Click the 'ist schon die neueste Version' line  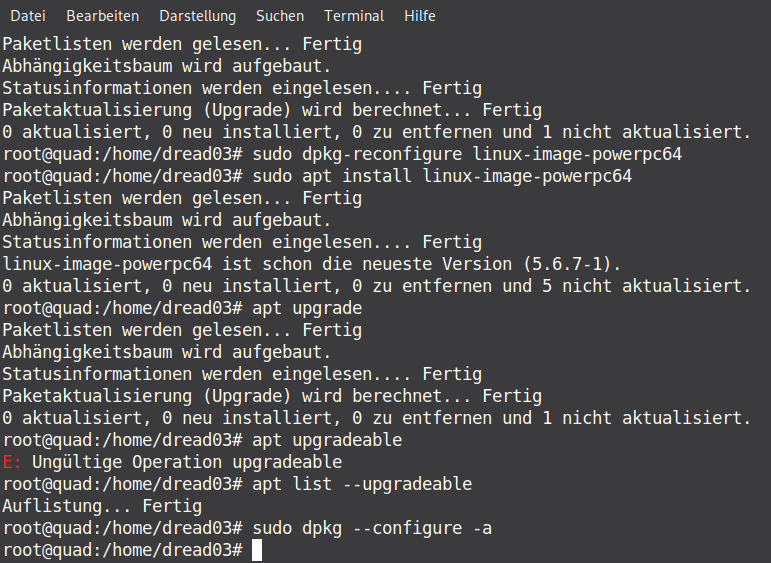[x=310, y=264]
